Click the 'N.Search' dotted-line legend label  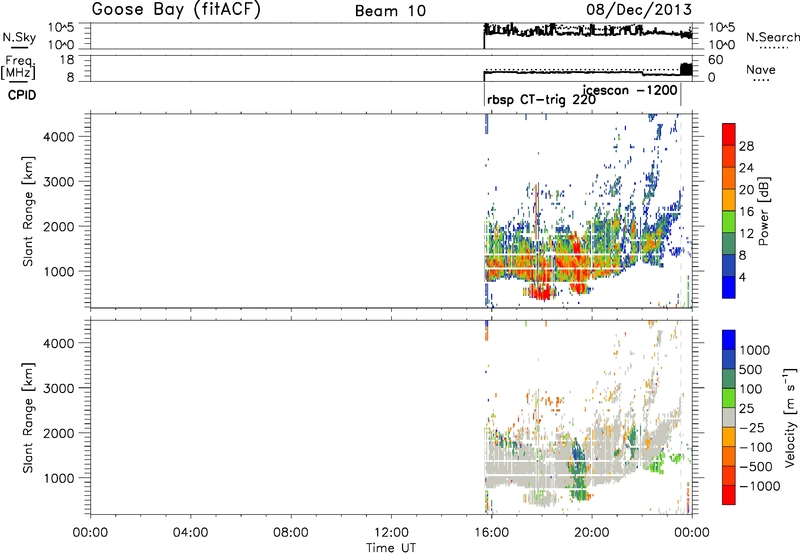[772, 37]
